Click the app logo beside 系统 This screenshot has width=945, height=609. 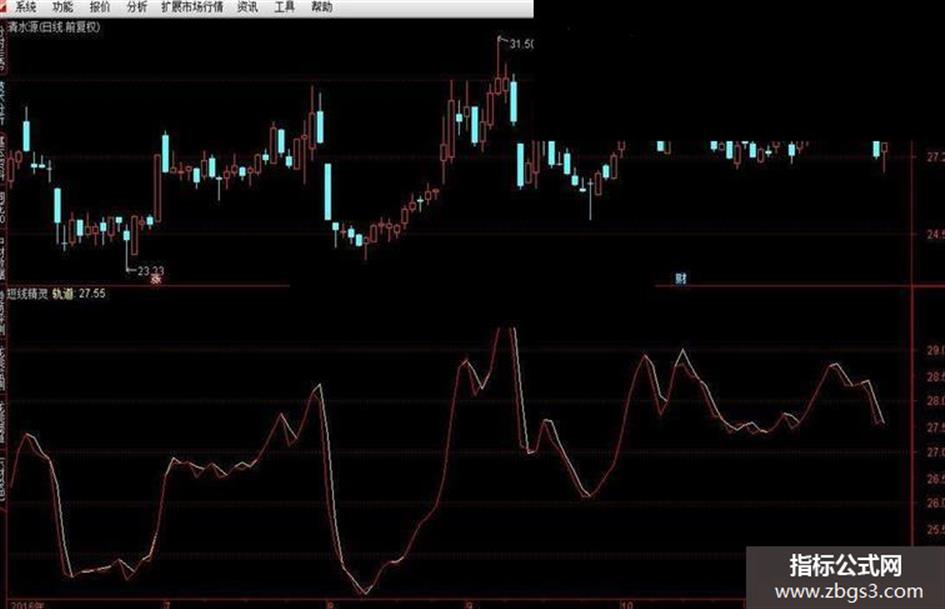(5, 7)
